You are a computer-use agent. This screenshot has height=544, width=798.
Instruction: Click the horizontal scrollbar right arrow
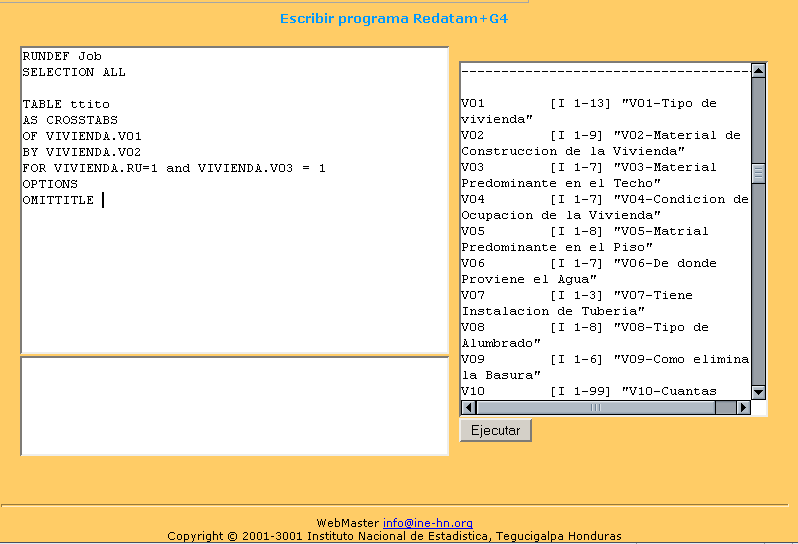click(743, 408)
